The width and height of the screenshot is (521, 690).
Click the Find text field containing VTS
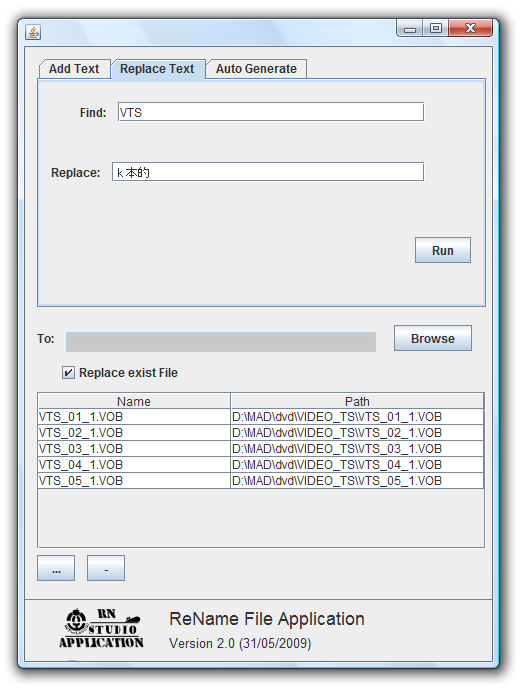(x=271, y=112)
